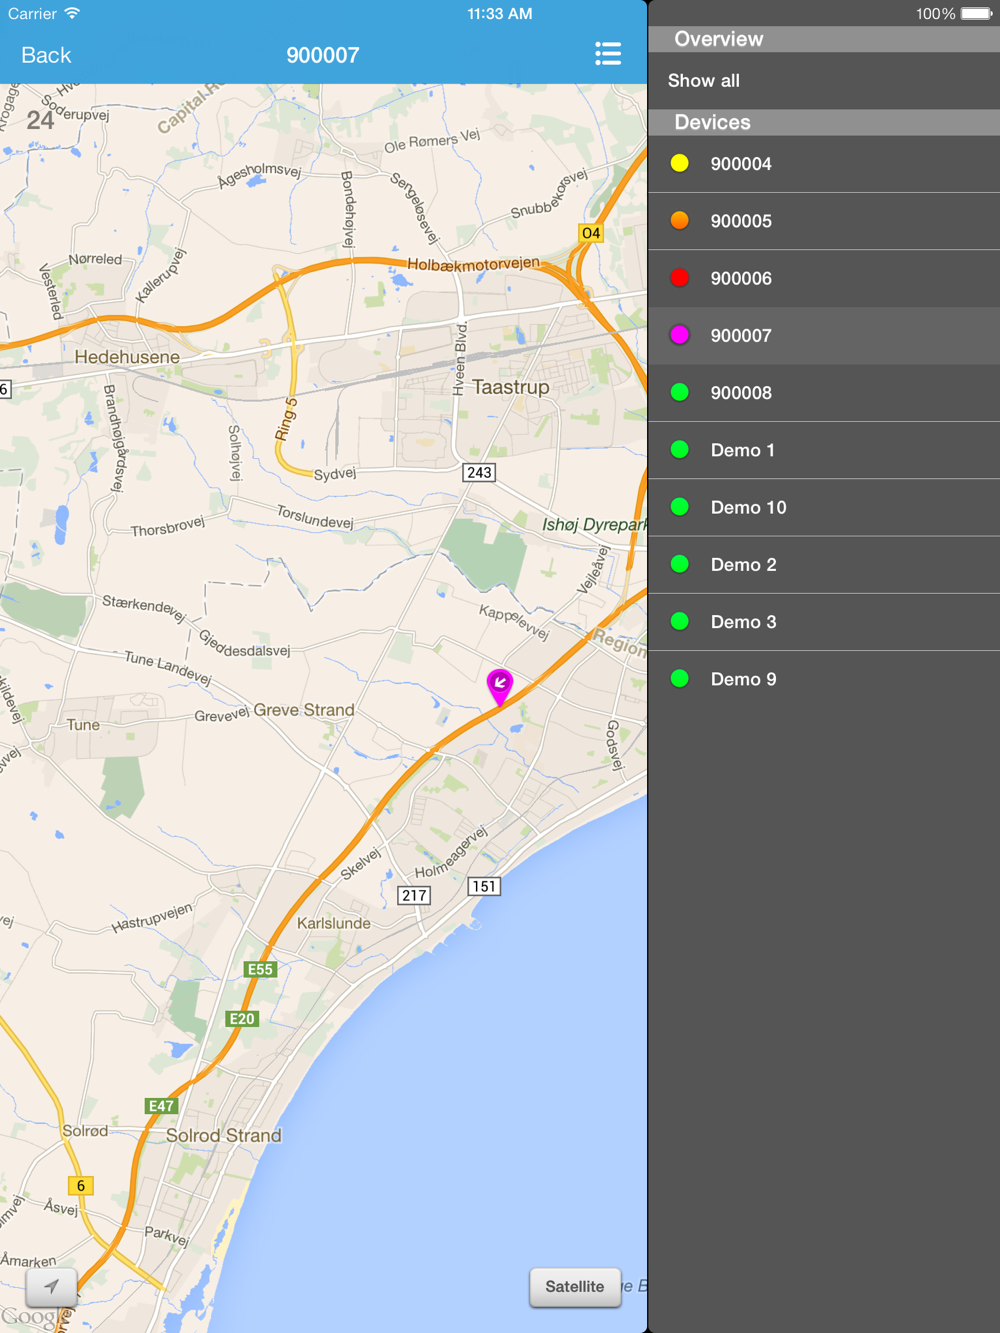Select device 900005 in list
Viewport: 1000px width, 1333px height.
pos(824,221)
